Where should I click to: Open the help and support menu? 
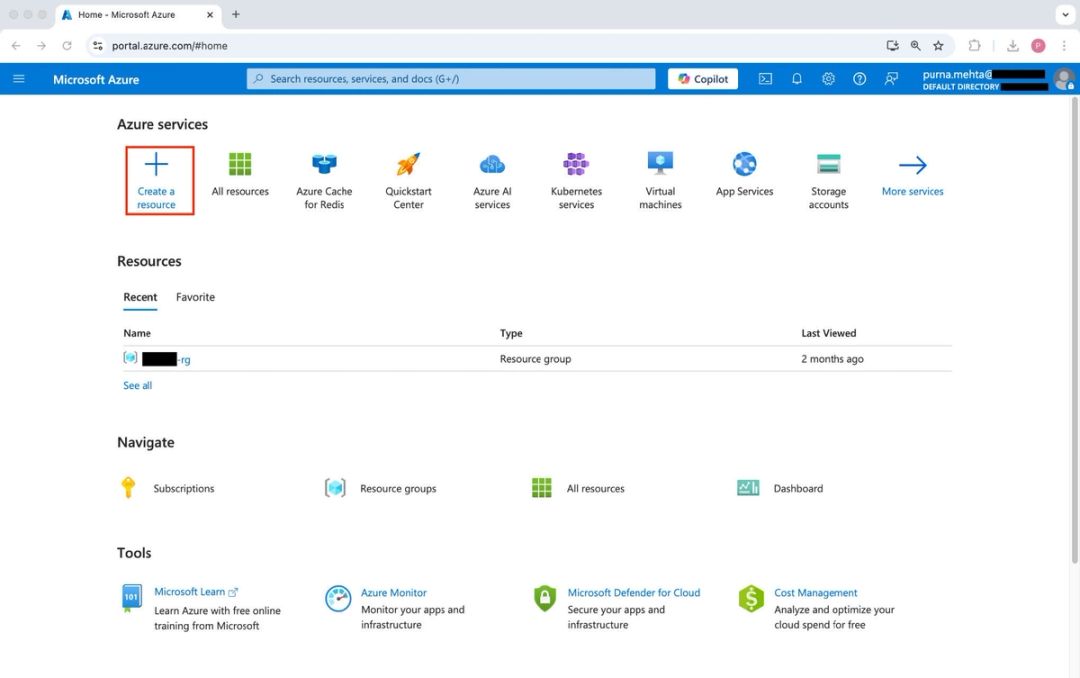click(x=859, y=78)
